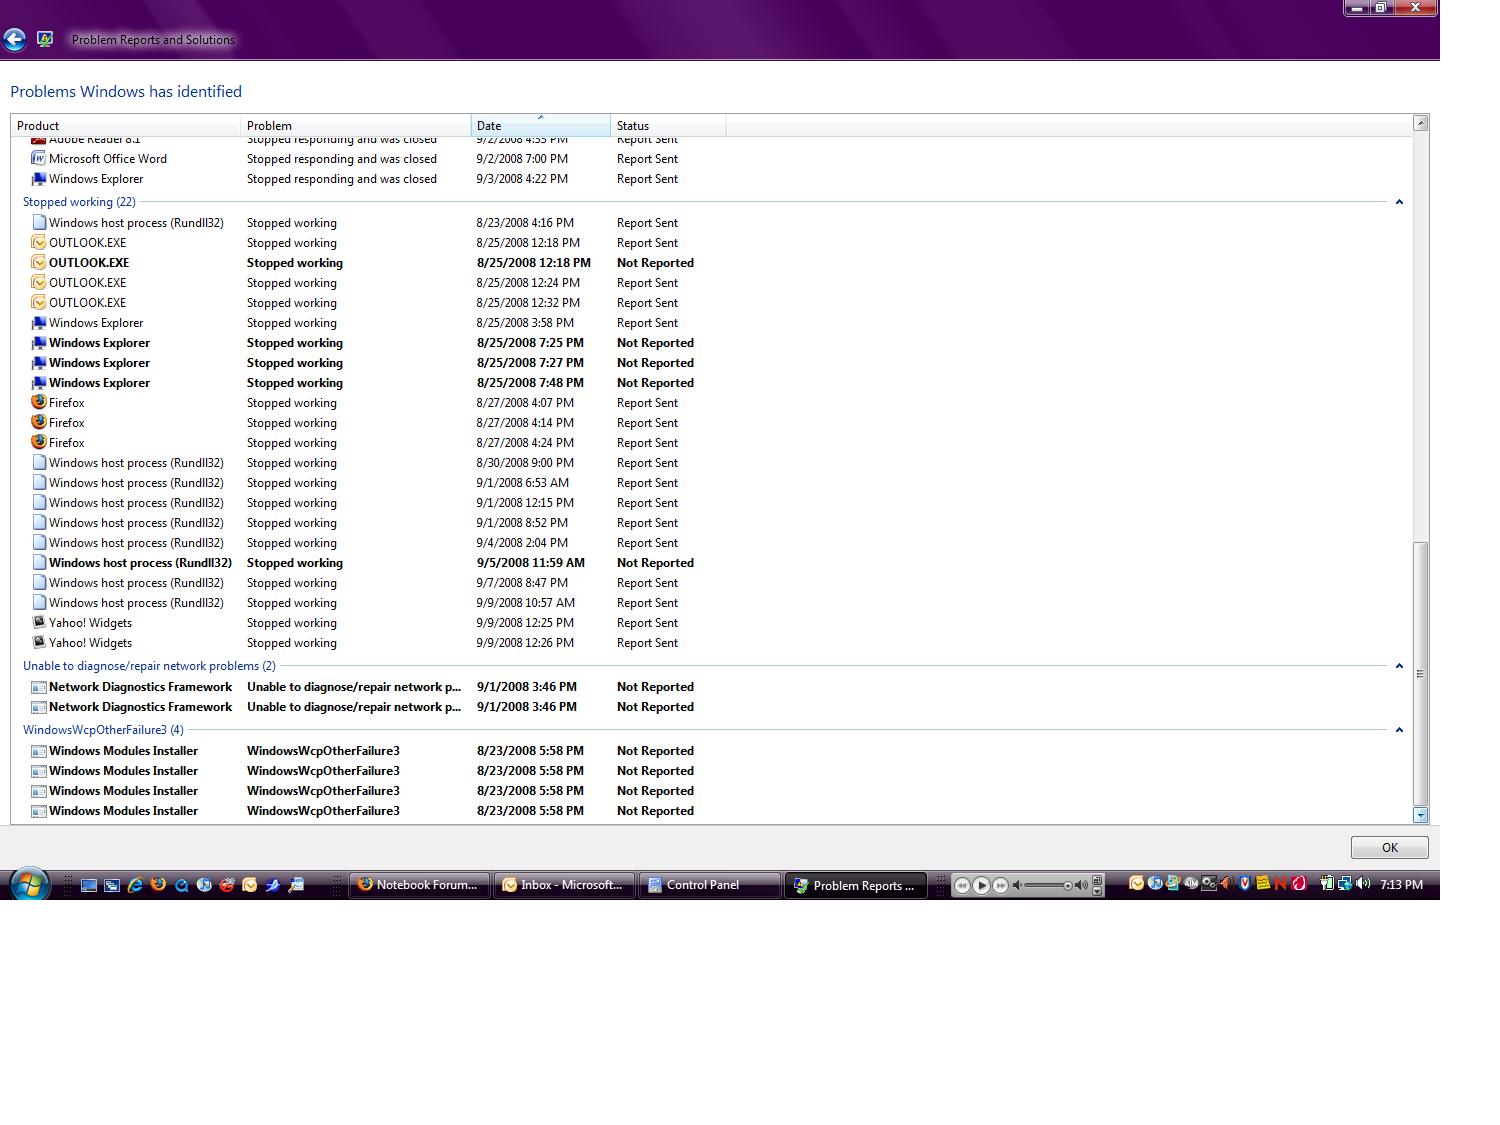Collapse the Unable to diagnose/repair network problems group
The image size is (1500, 1125).
[x=1399, y=666]
